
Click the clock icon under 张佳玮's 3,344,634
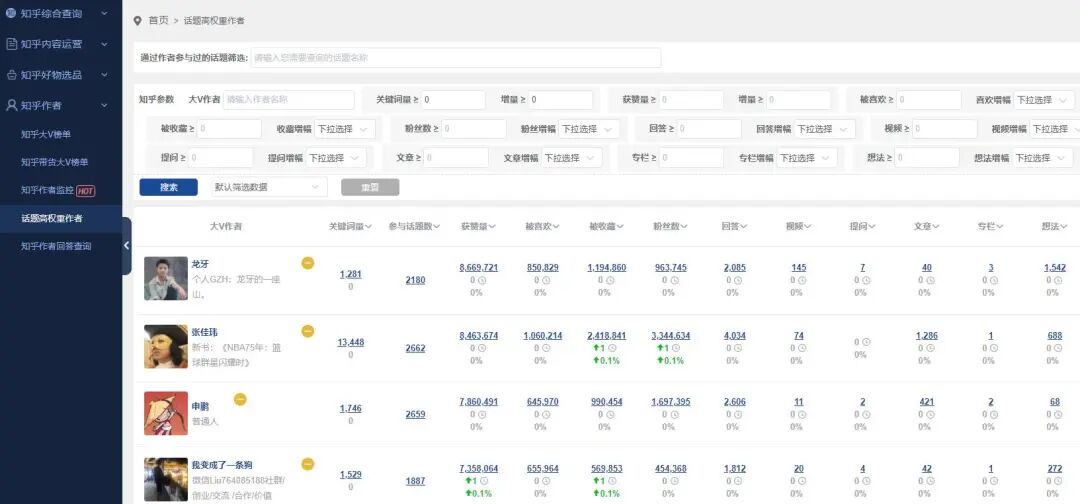pos(676,348)
